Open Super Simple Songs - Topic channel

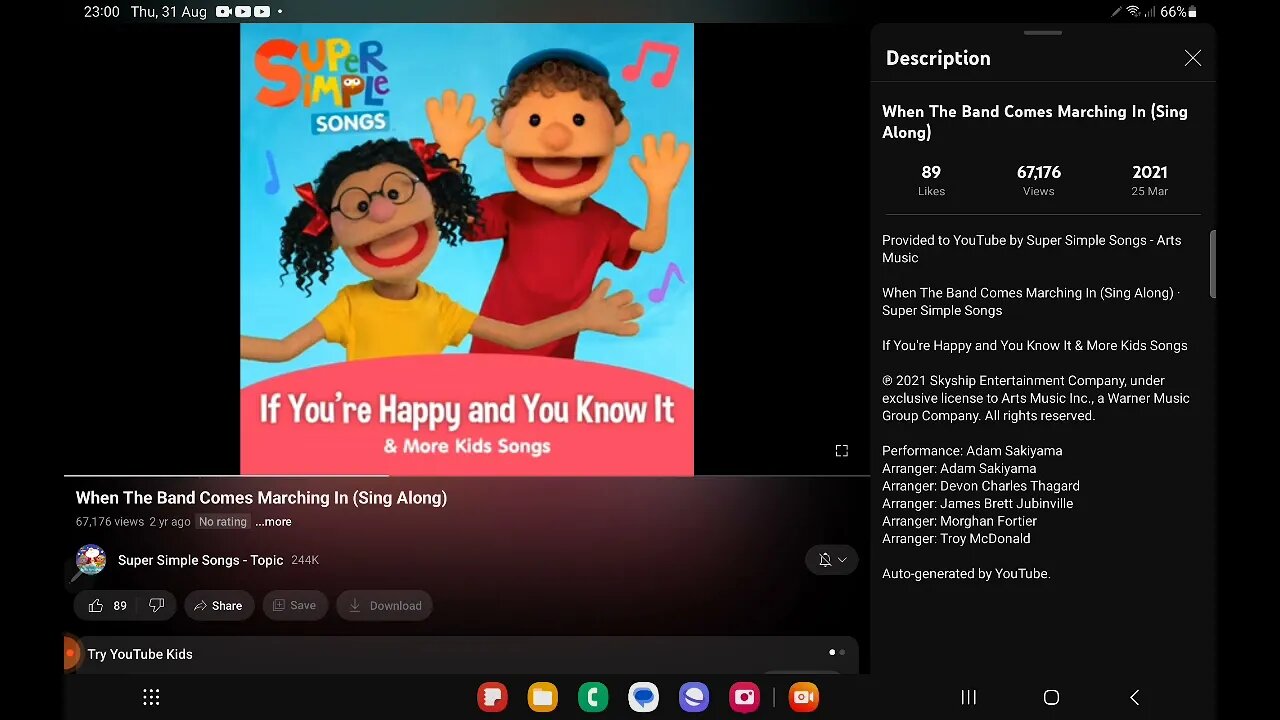200,560
